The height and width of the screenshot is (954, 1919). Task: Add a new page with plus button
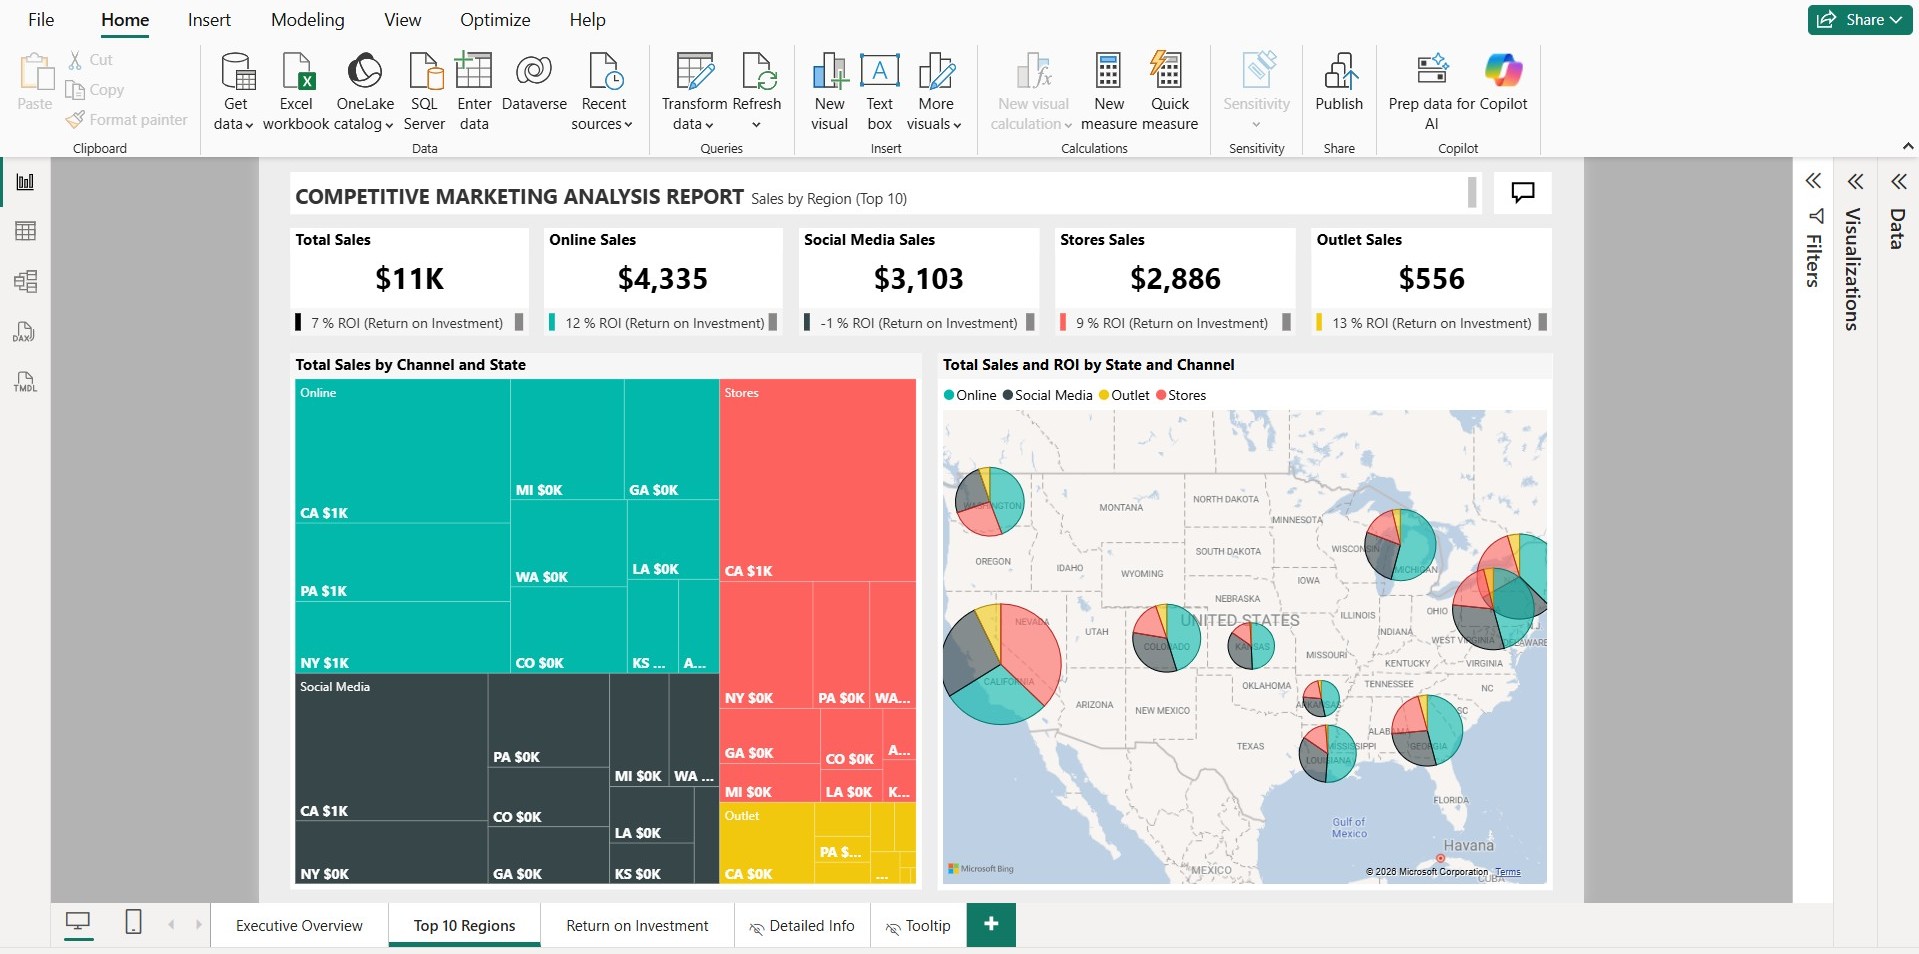(991, 924)
